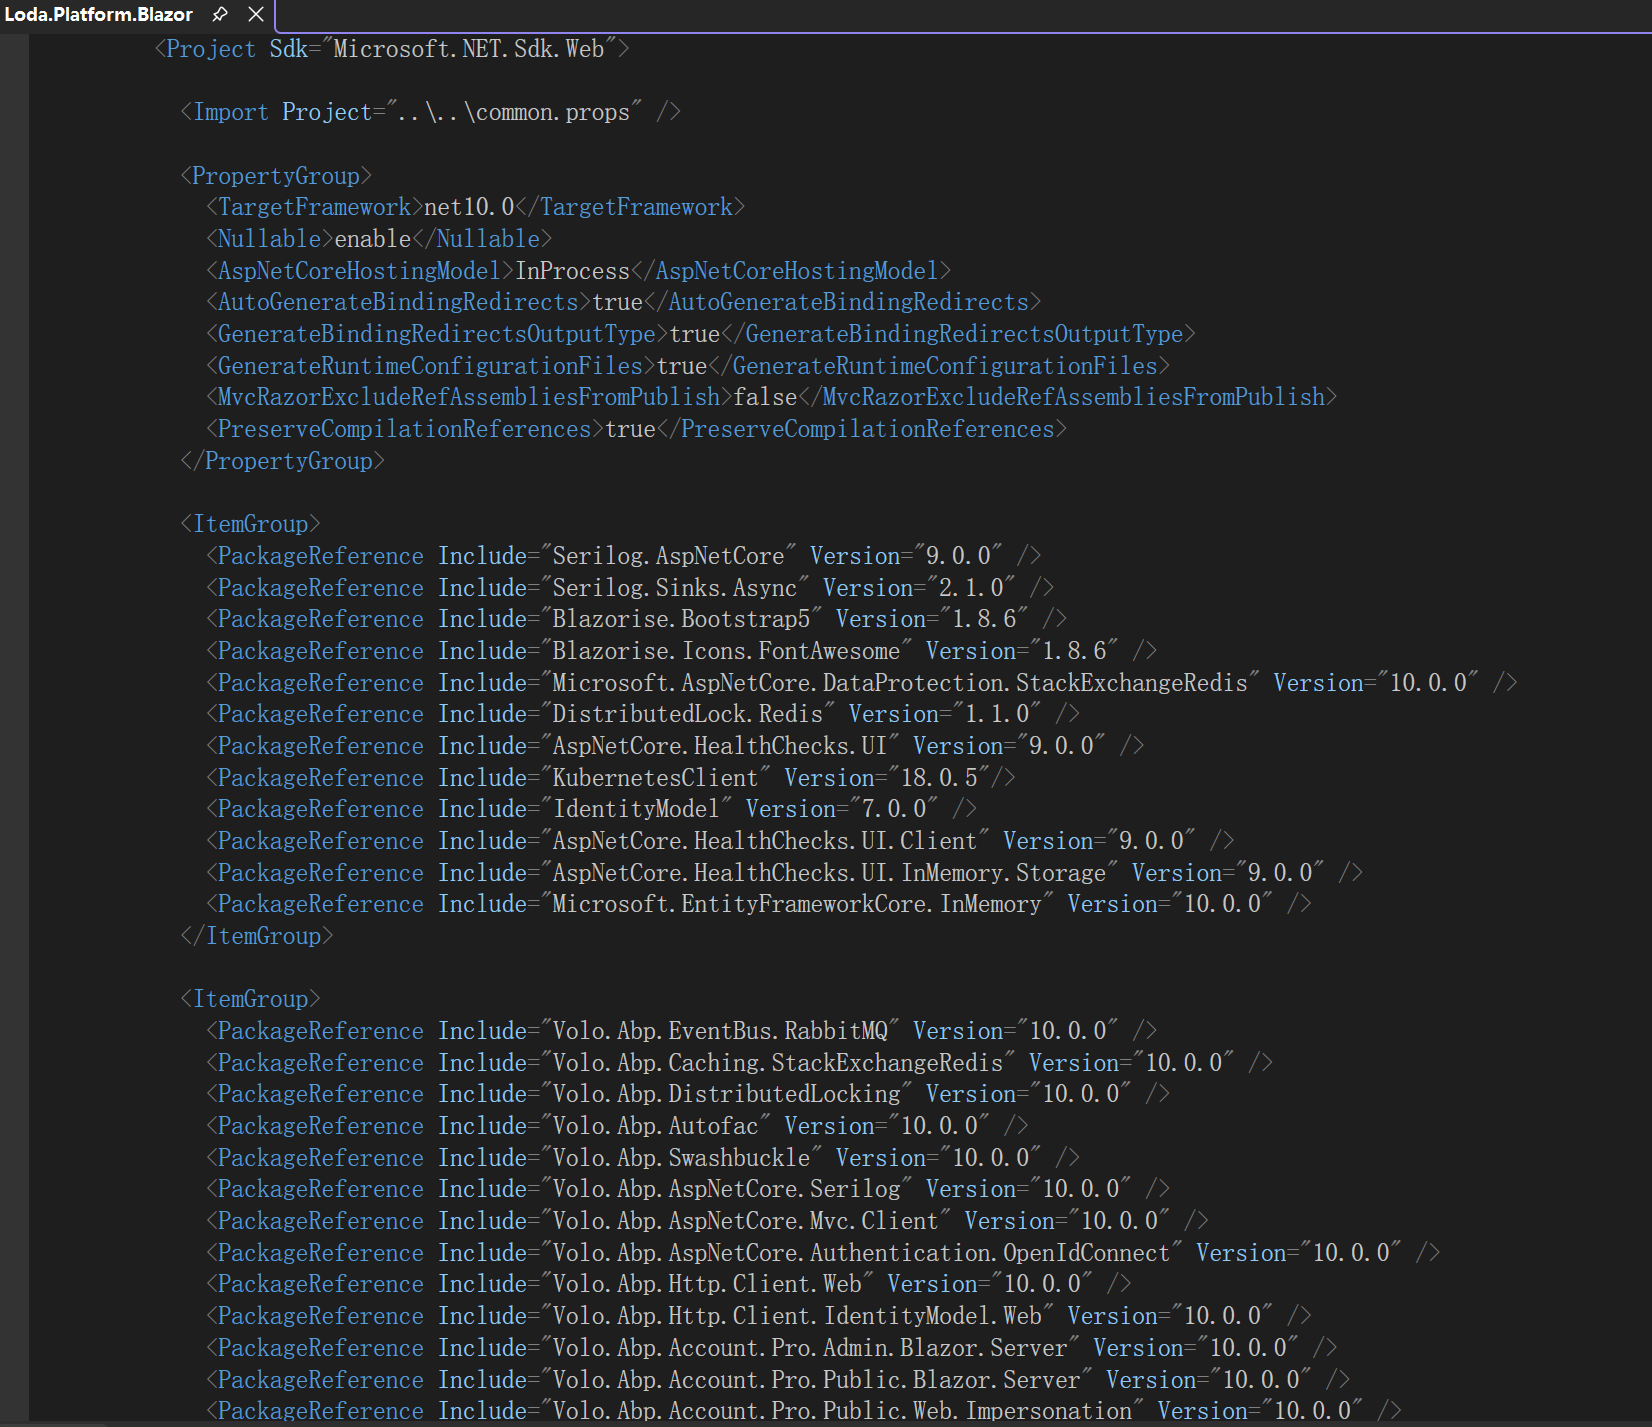The height and width of the screenshot is (1427, 1652).
Task: Click the Microsoft.NET.Sdk.Web Sdk value
Action: point(468,49)
